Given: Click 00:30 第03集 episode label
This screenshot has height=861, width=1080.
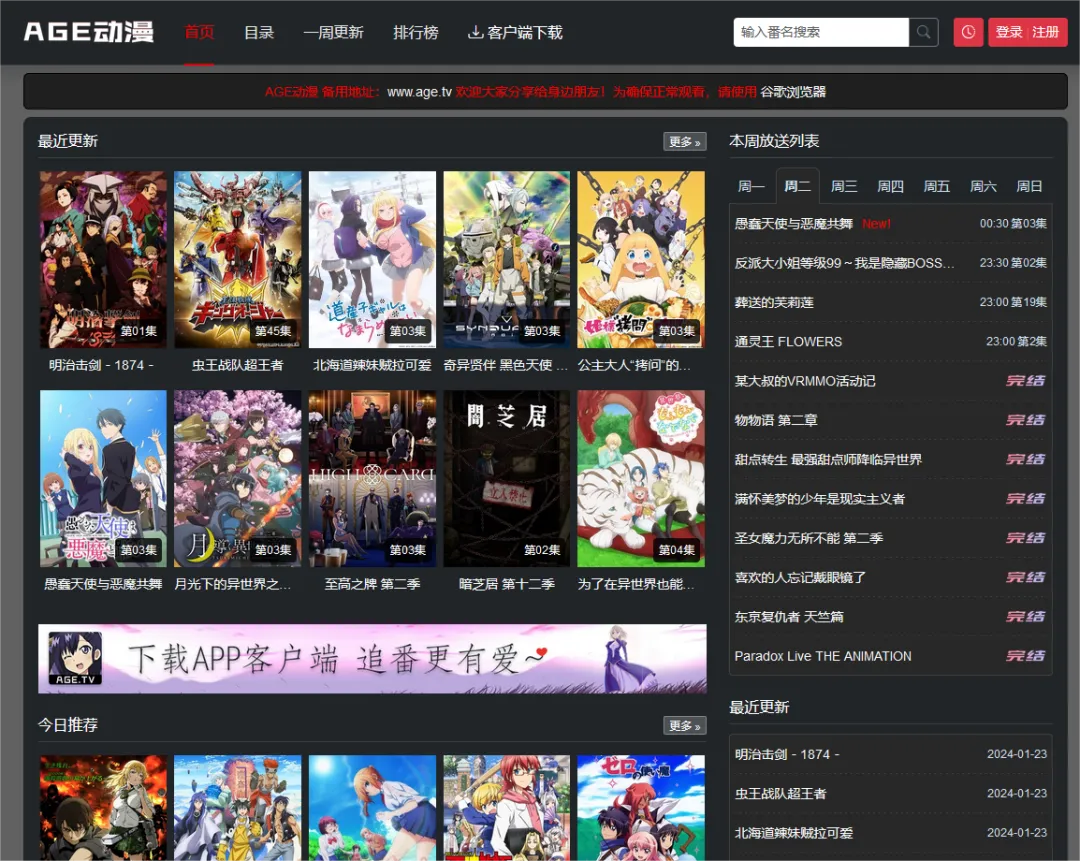Looking at the screenshot, I should (1013, 224).
